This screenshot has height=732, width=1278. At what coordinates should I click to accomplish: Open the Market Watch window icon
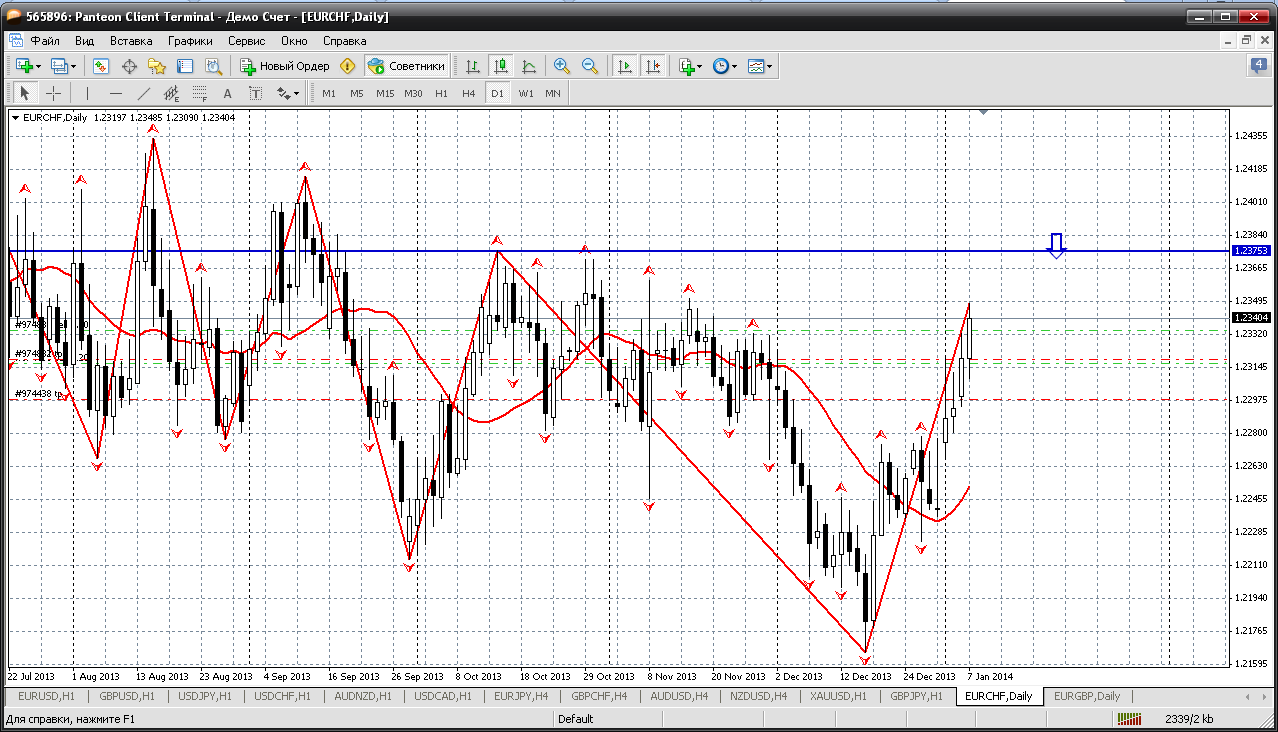[101, 66]
